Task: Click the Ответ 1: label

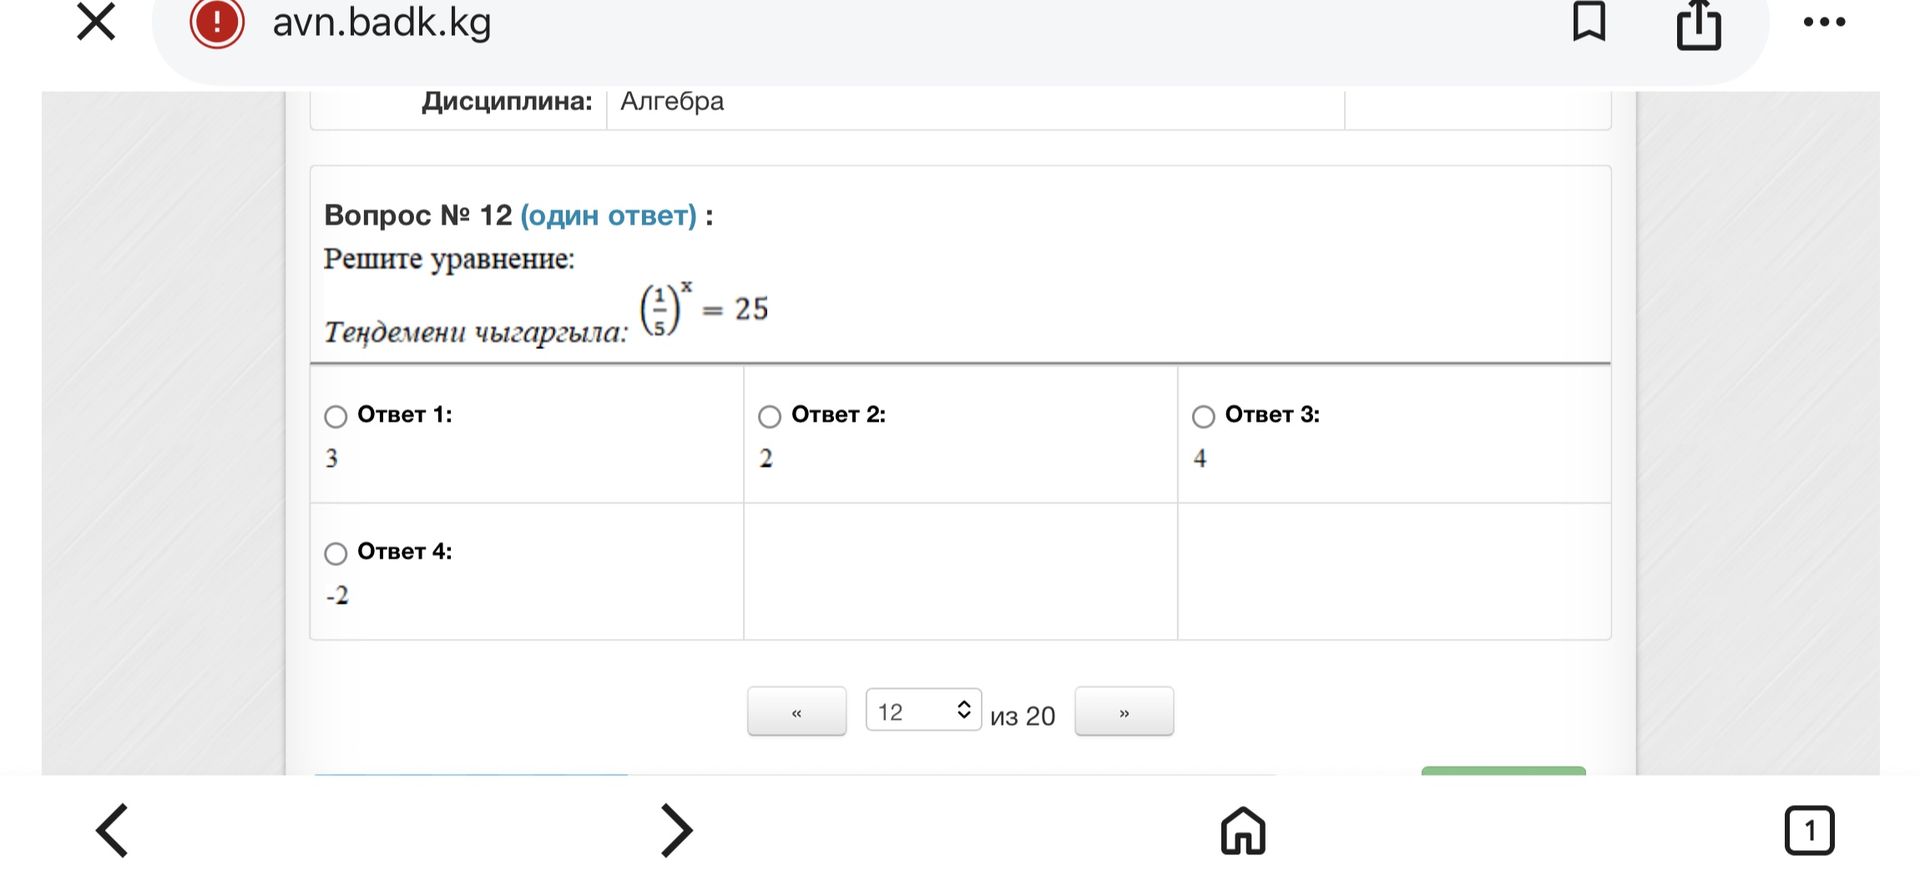Action: coord(404,414)
